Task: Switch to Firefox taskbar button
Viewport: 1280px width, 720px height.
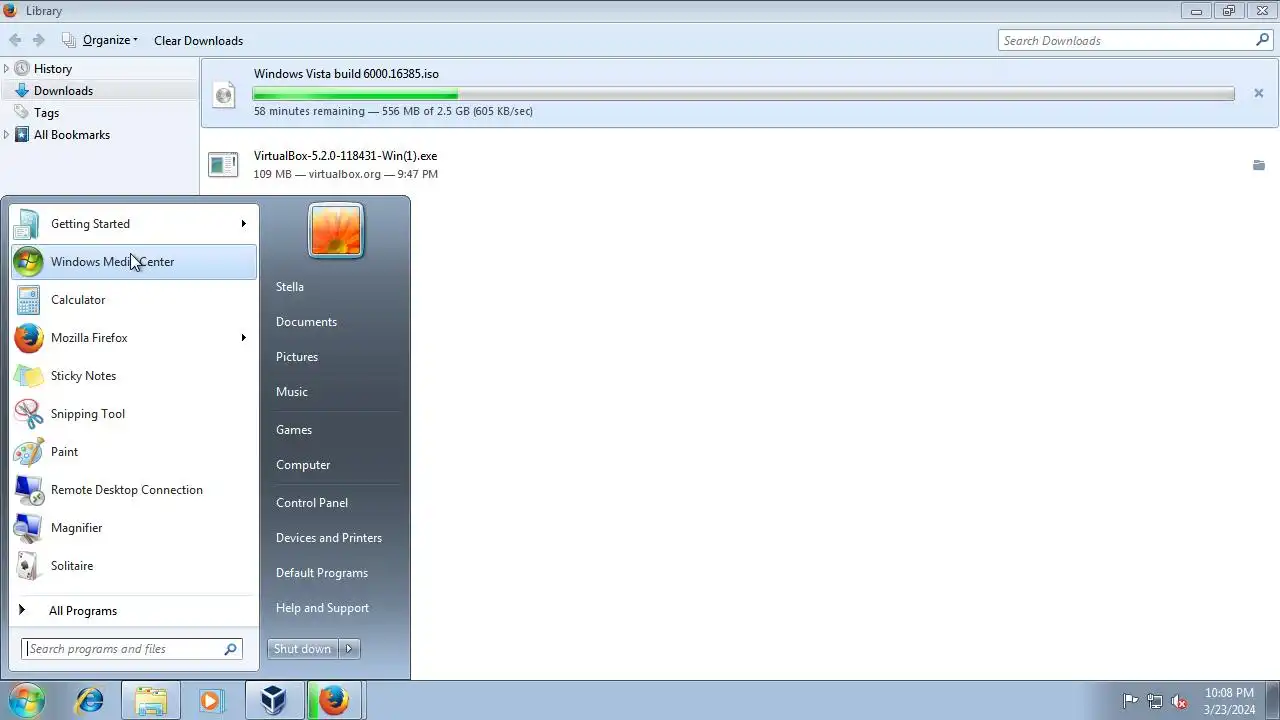Action: pyautogui.click(x=334, y=701)
